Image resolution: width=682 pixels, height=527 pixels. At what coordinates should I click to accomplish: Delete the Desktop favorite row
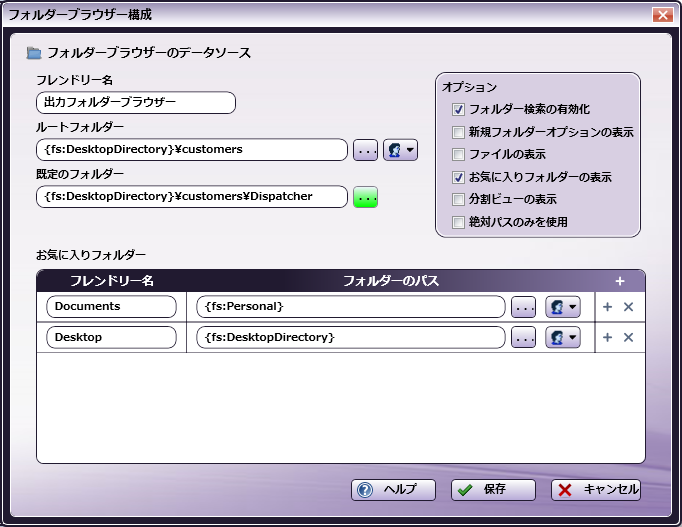click(x=628, y=337)
